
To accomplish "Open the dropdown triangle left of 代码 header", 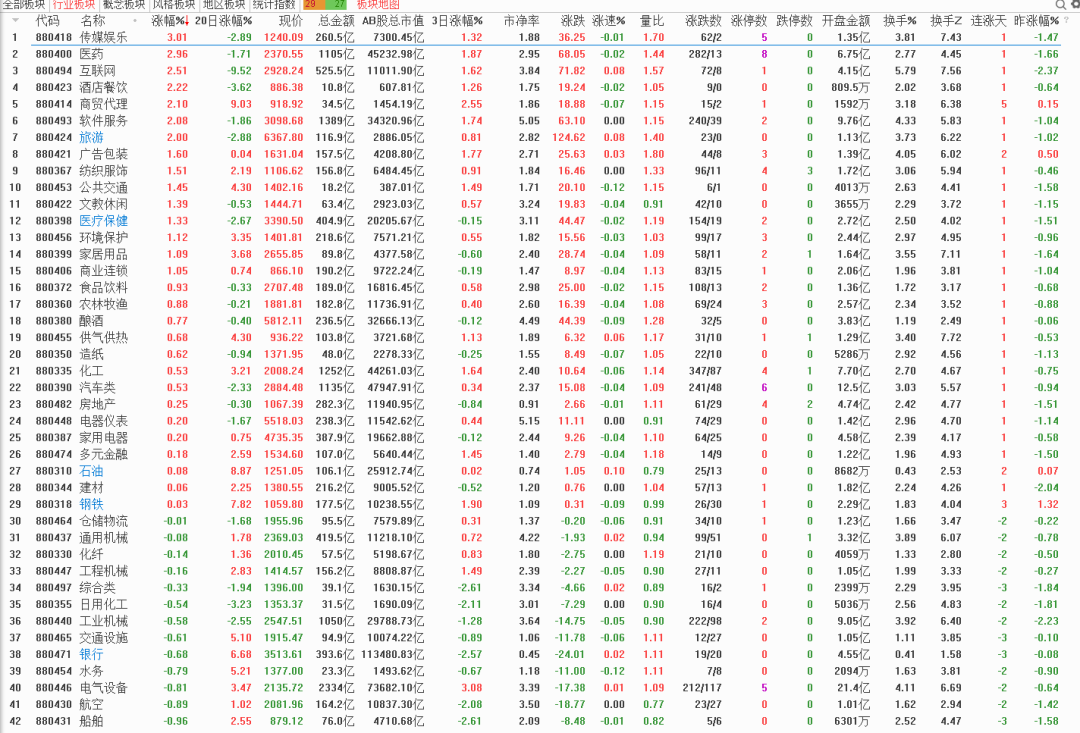I will (15, 21).
